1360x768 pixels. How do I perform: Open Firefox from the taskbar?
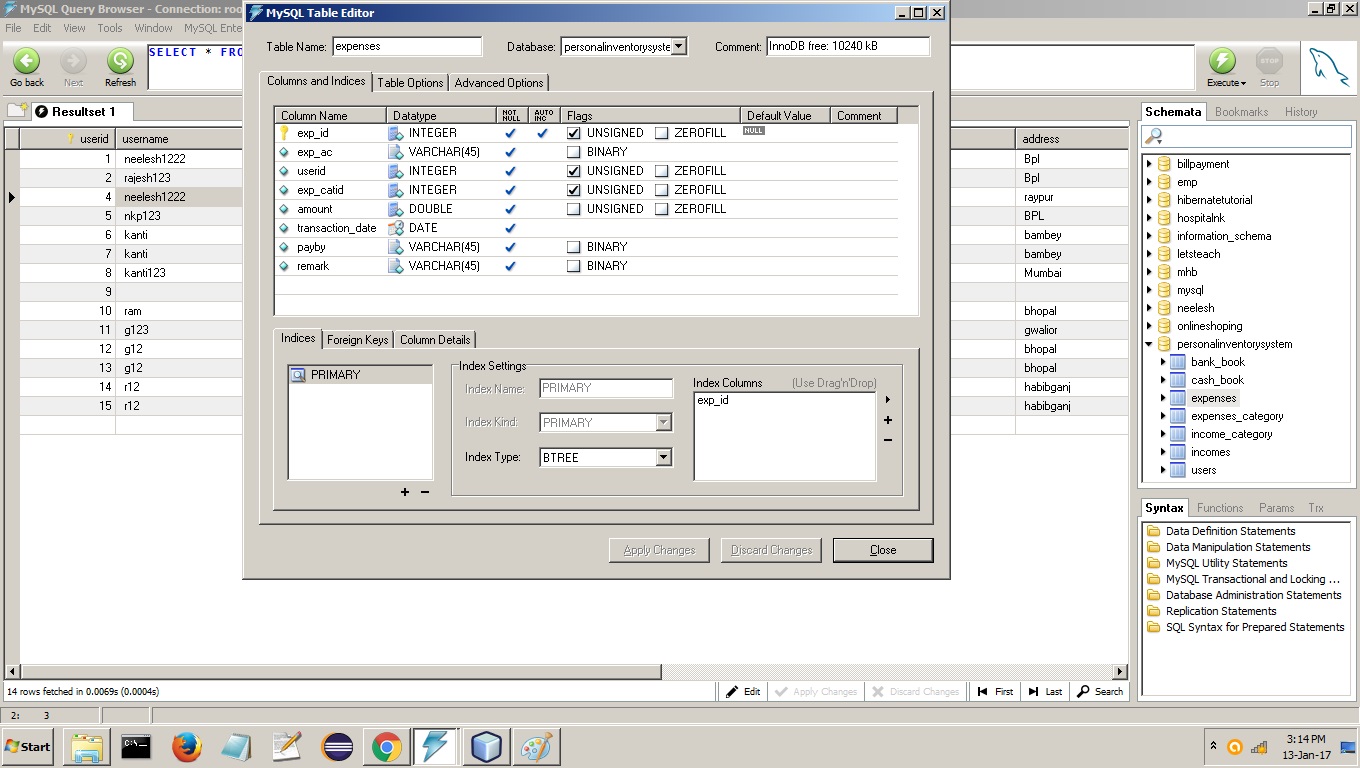coord(186,747)
